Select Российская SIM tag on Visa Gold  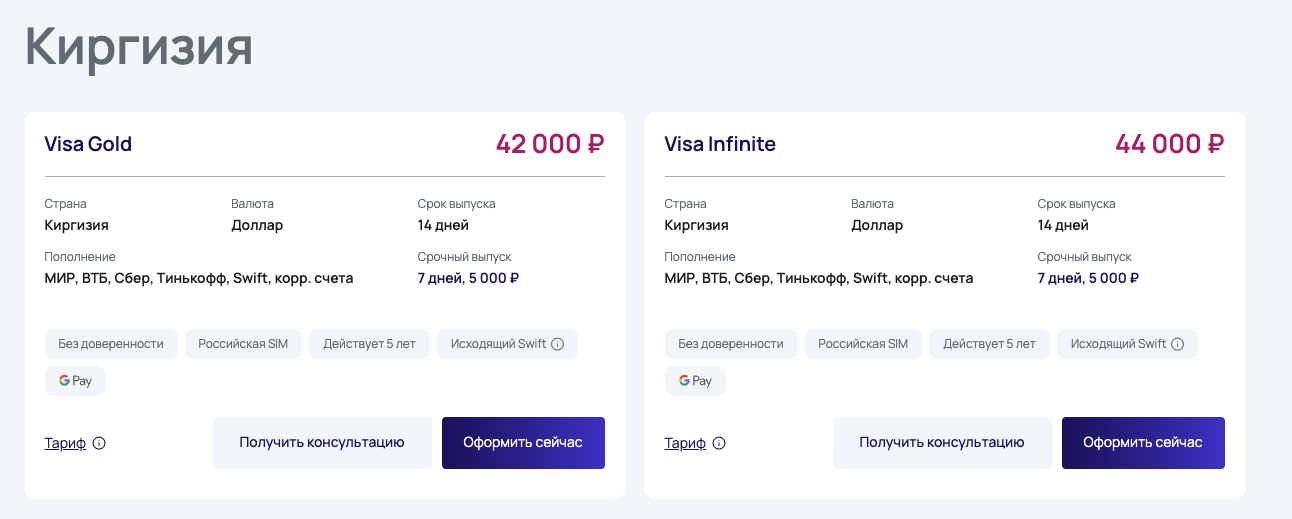(x=243, y=344)
